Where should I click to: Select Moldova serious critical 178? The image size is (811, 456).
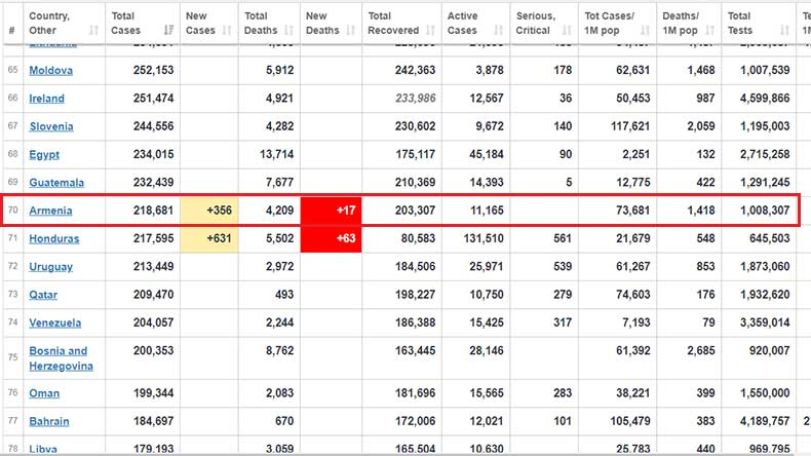click(x=562, y=70)
